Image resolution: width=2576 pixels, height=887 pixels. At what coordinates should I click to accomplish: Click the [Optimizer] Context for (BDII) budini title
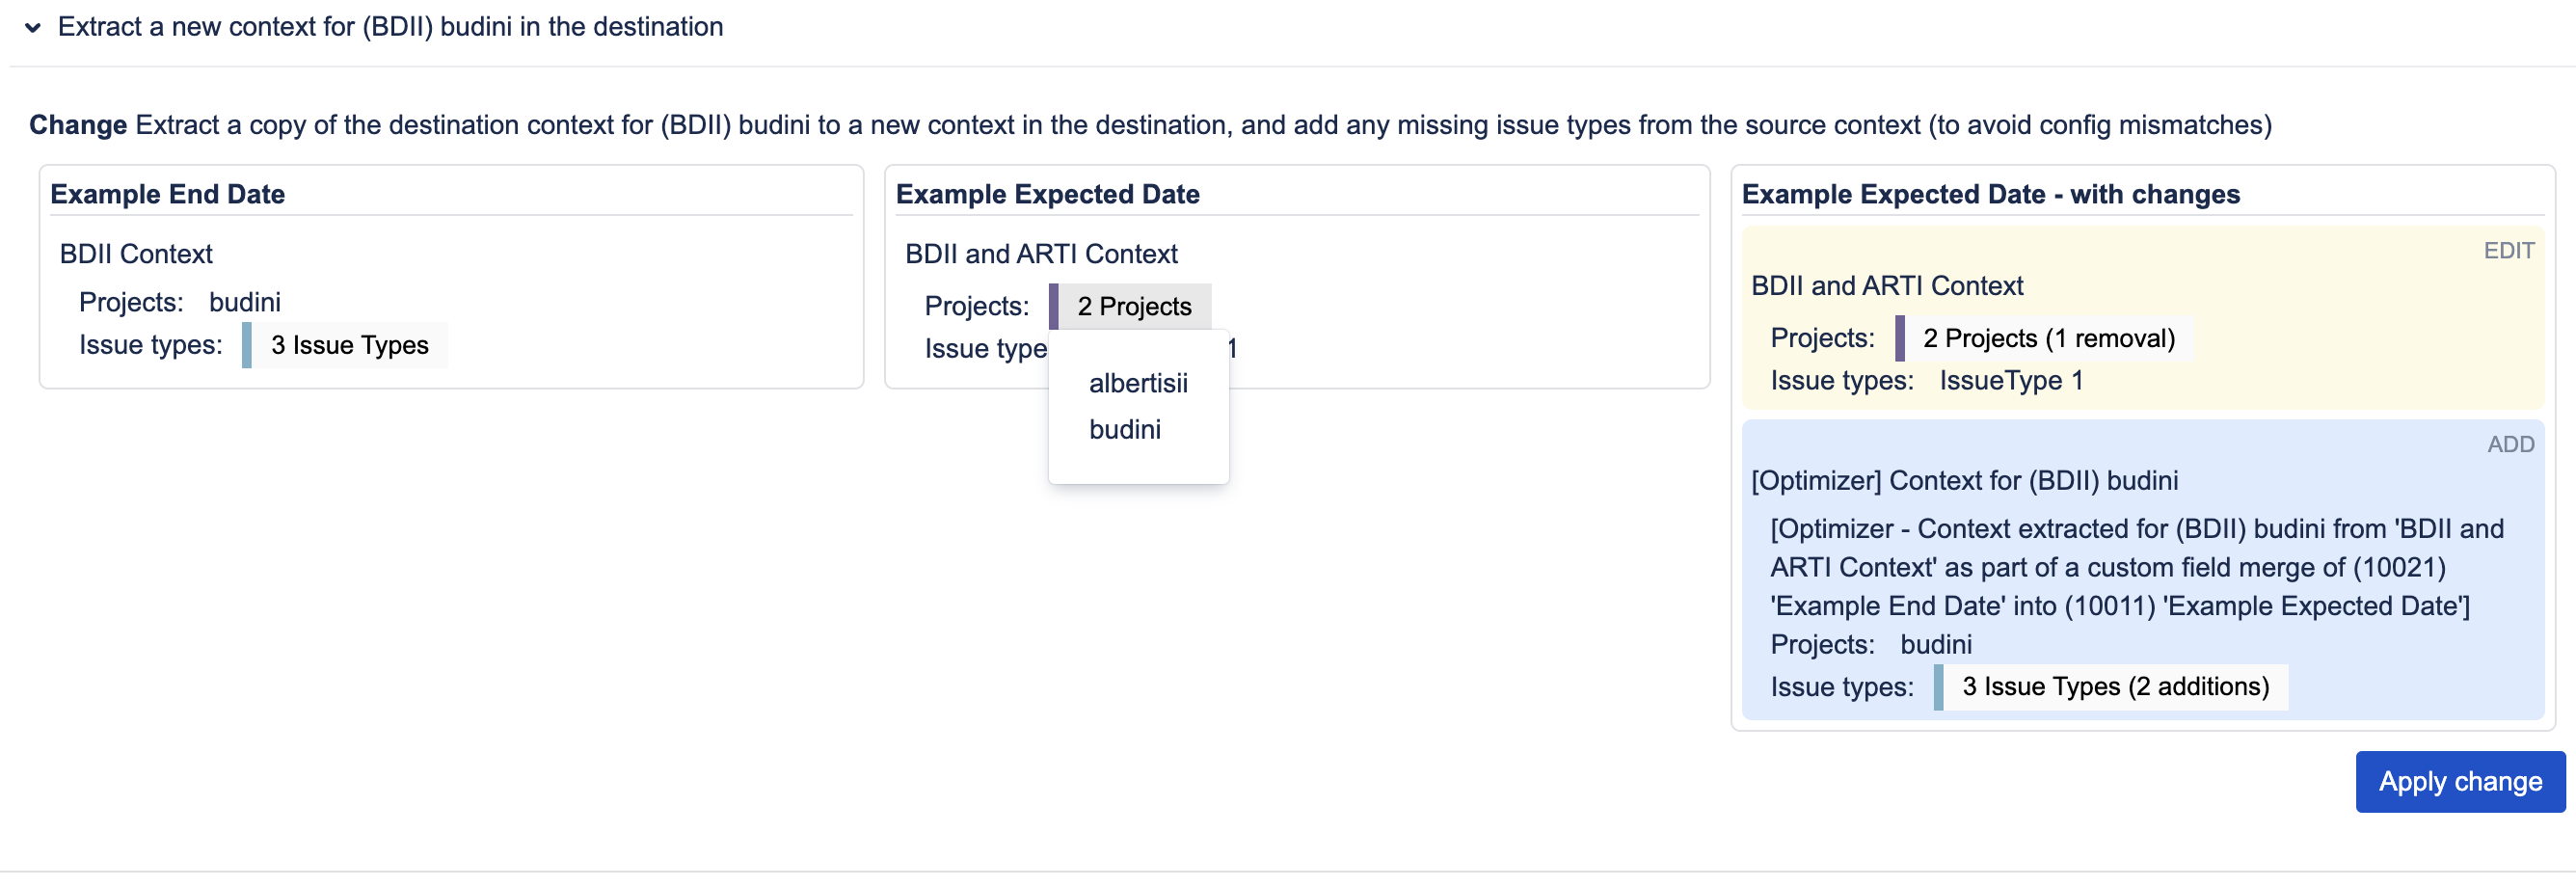pyautogui.click(x=1964, y=480)
